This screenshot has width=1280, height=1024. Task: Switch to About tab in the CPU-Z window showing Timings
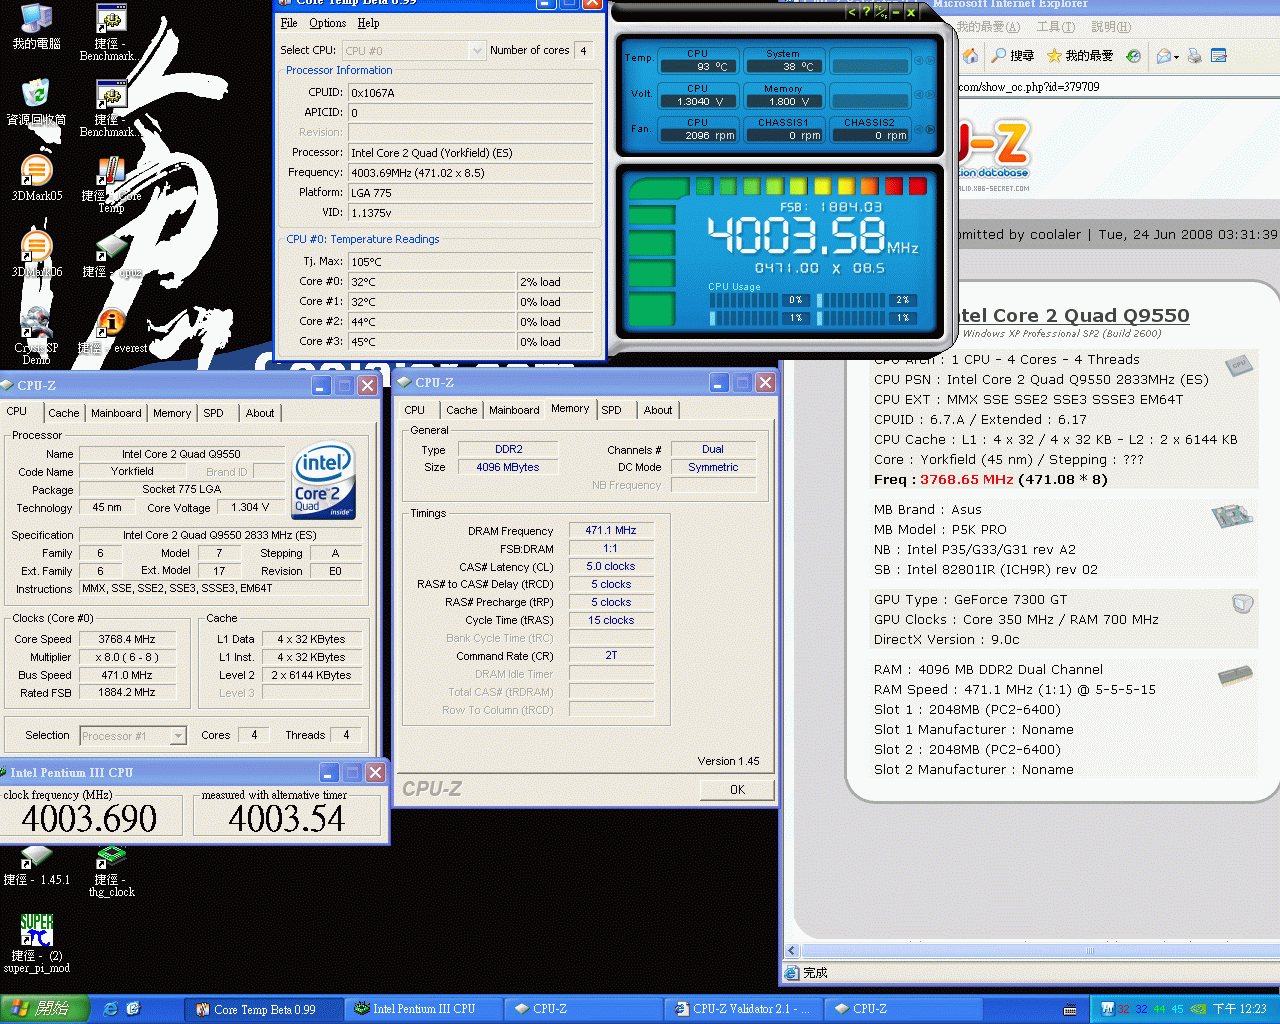click(658, 410)
